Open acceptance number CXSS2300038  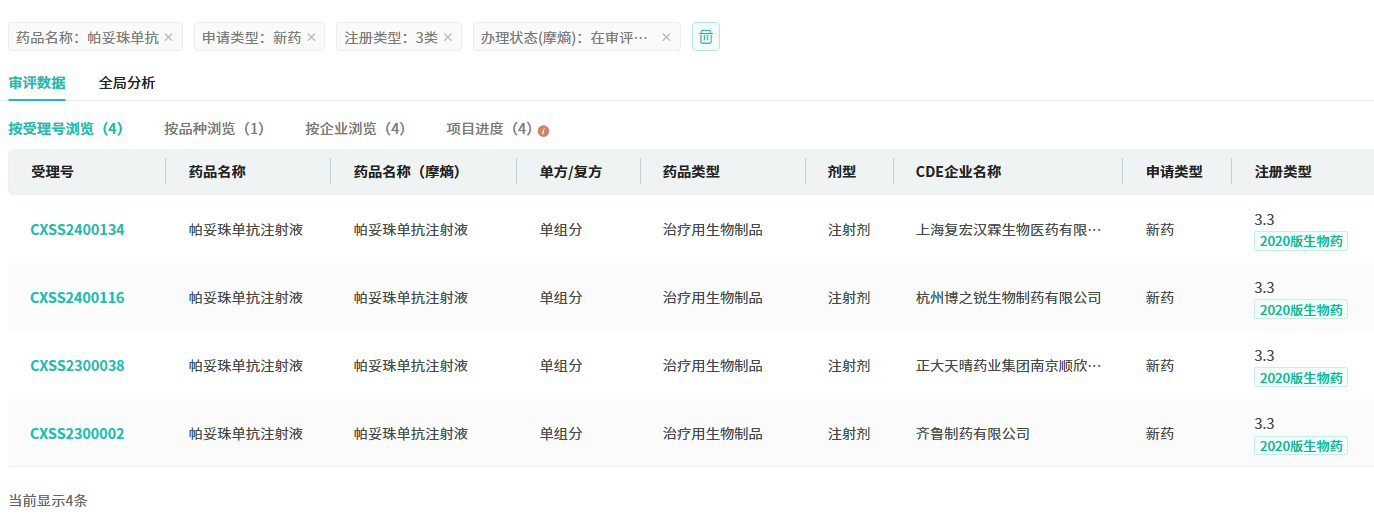77,366
